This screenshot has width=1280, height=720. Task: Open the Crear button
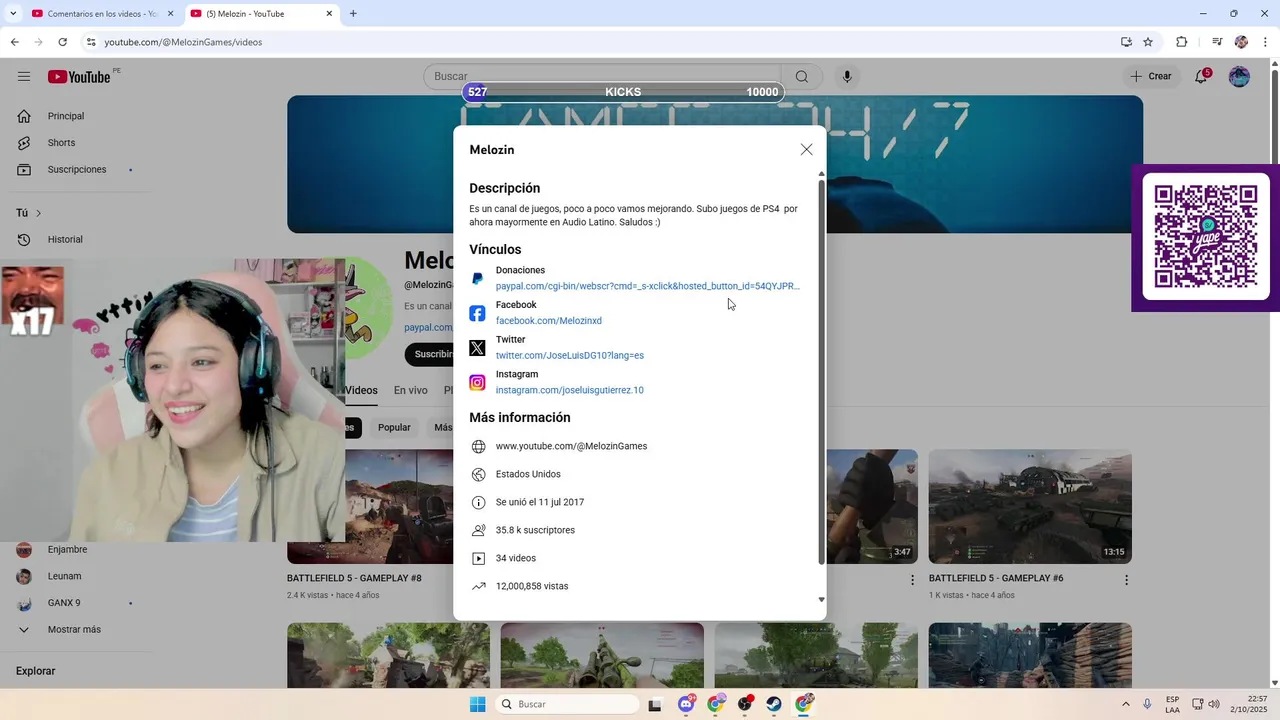point(1151,76)
